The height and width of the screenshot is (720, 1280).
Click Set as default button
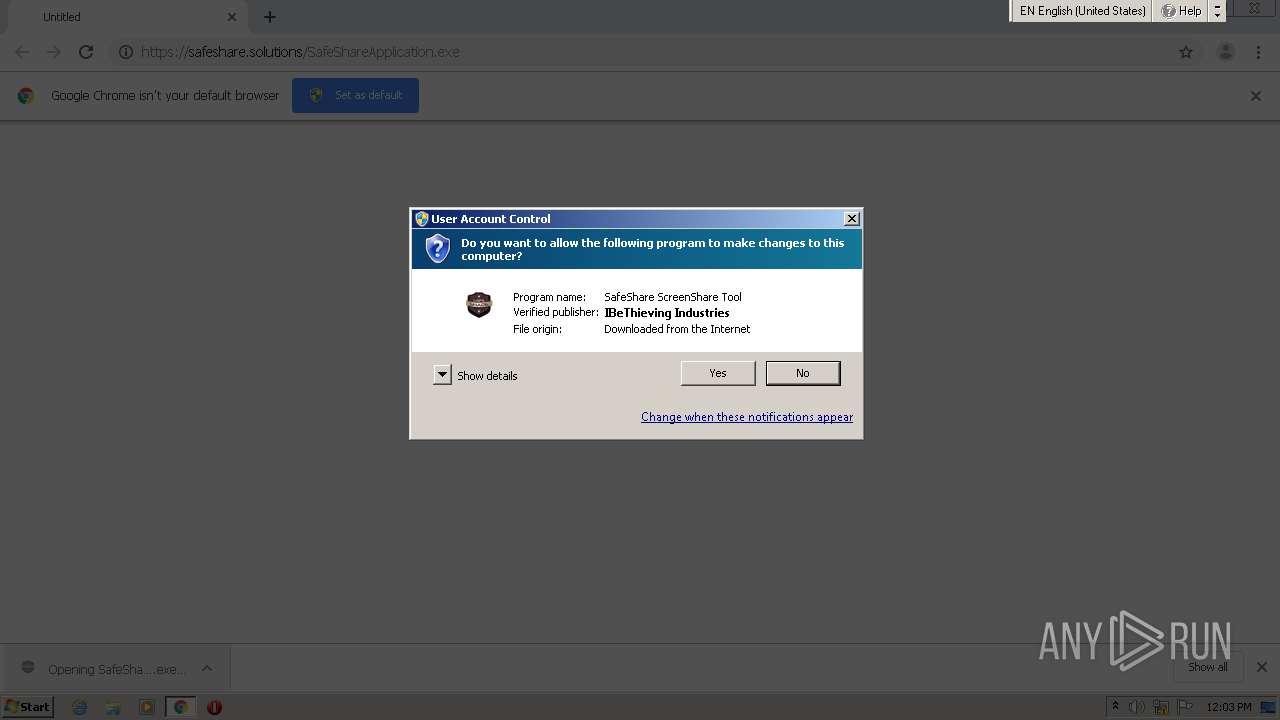[355, 95]
